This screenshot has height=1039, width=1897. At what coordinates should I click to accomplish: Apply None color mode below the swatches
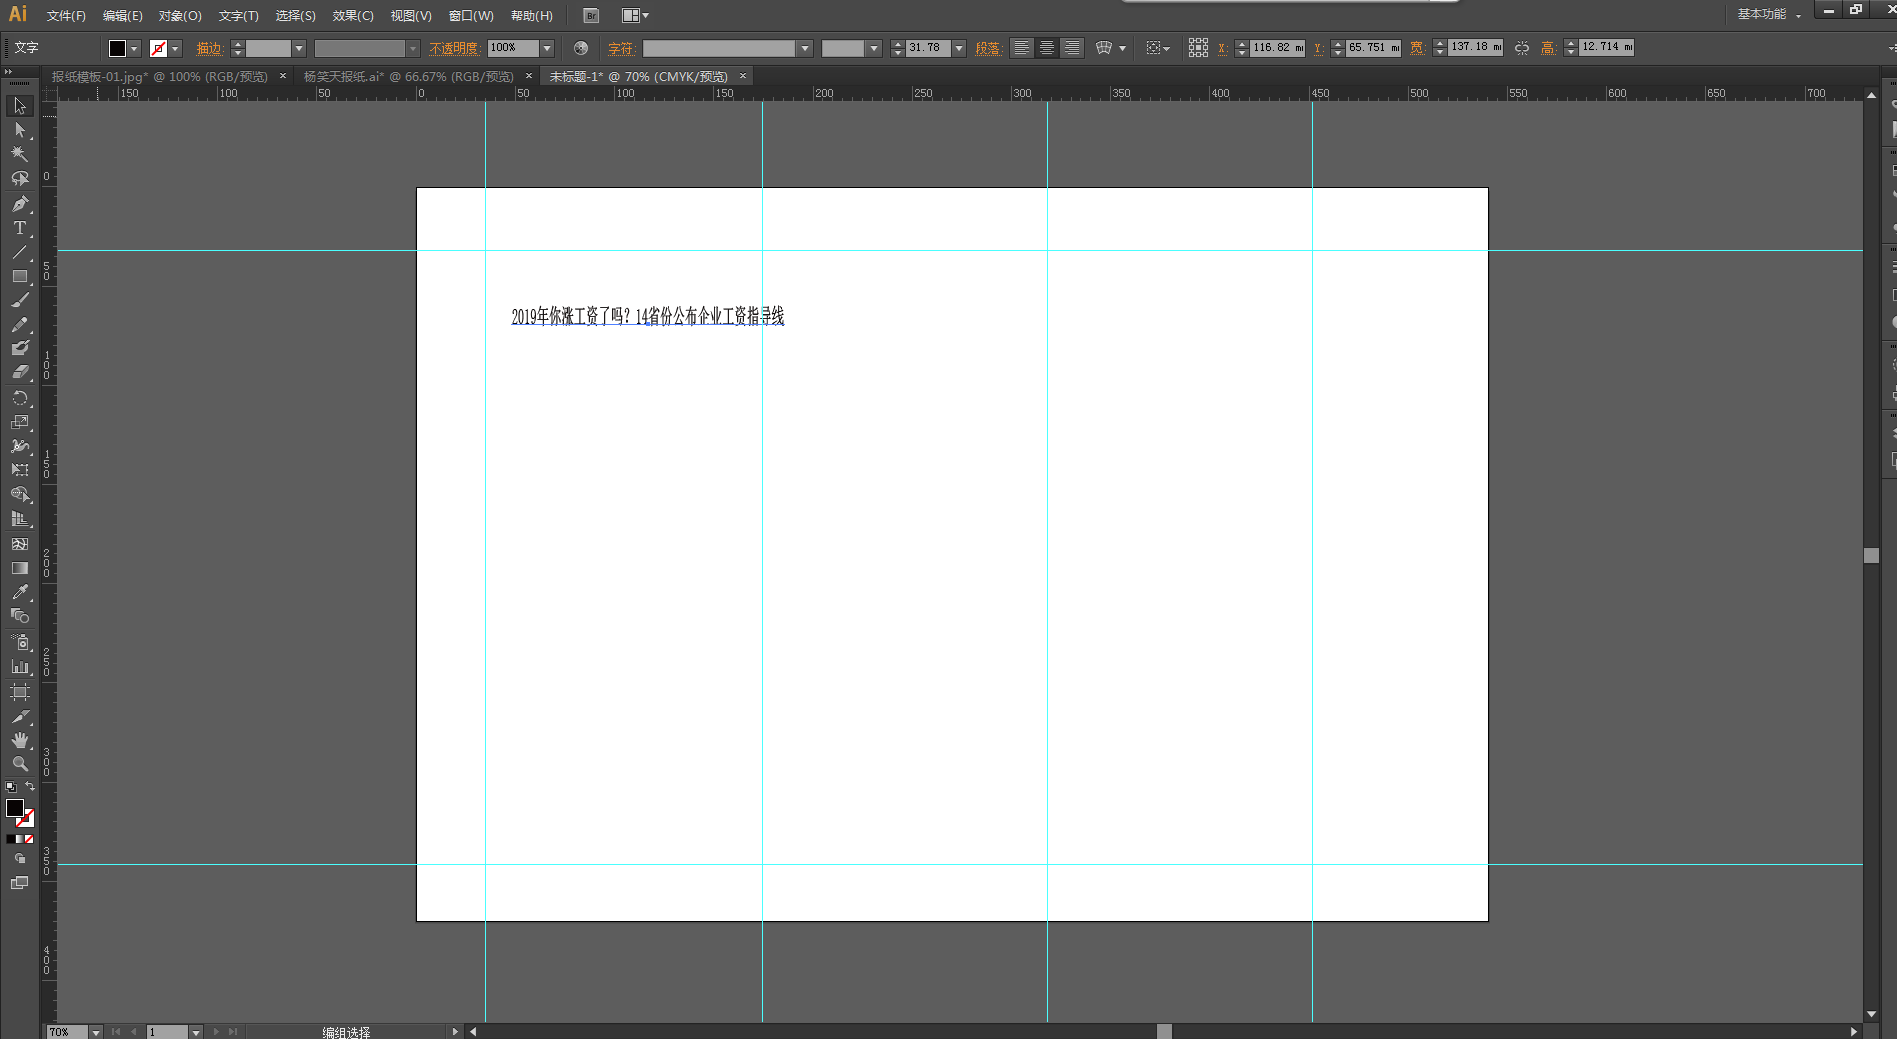[30, 839]
